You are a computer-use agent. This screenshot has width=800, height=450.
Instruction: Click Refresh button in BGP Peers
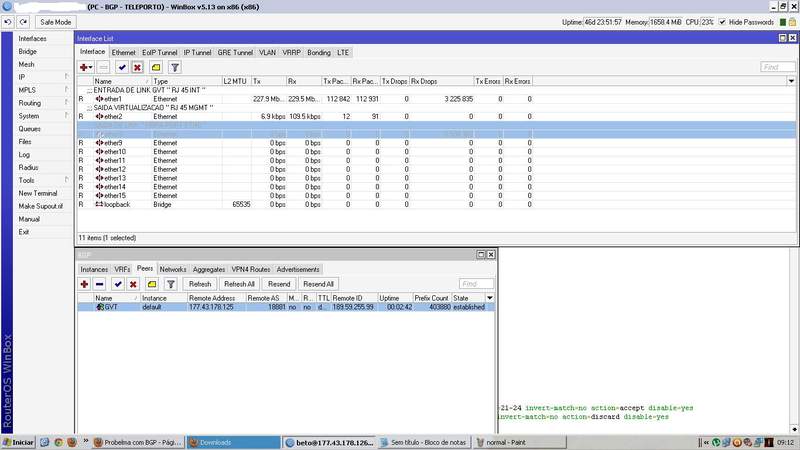tap(200, 284)
